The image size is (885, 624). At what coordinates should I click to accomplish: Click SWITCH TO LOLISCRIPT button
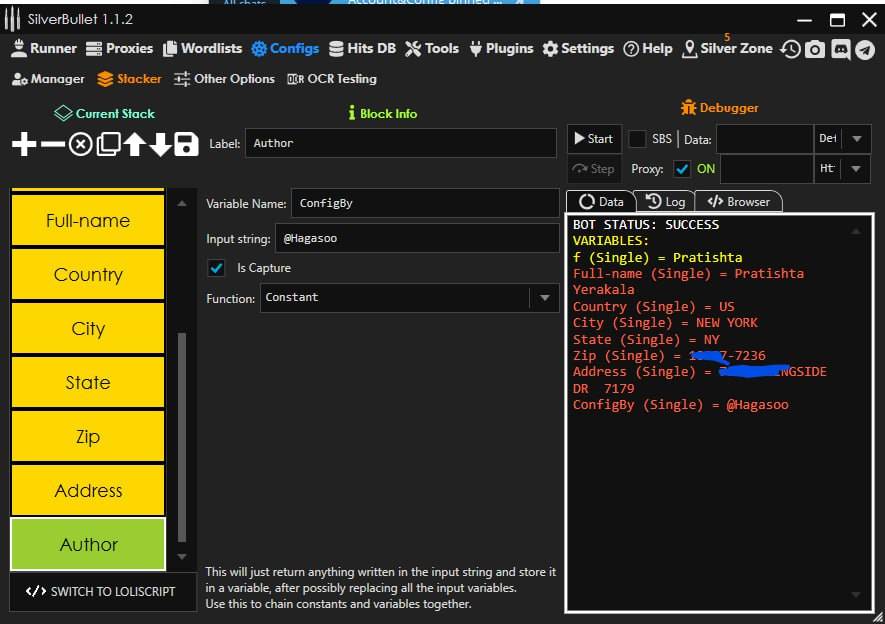tap(101, 591)
